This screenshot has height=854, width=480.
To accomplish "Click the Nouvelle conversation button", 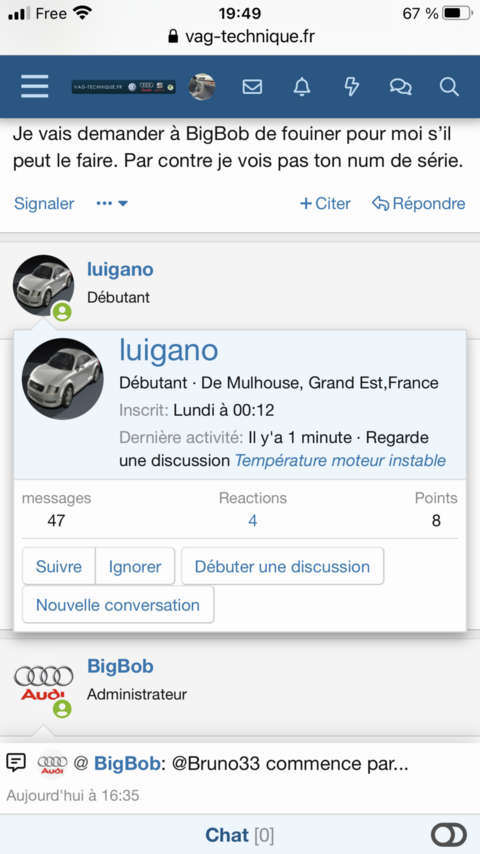I will click(x=118, y=605).
